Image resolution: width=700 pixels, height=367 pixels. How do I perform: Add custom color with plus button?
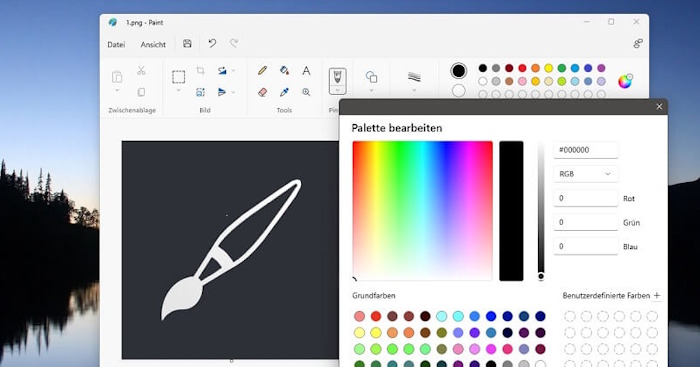657,295
